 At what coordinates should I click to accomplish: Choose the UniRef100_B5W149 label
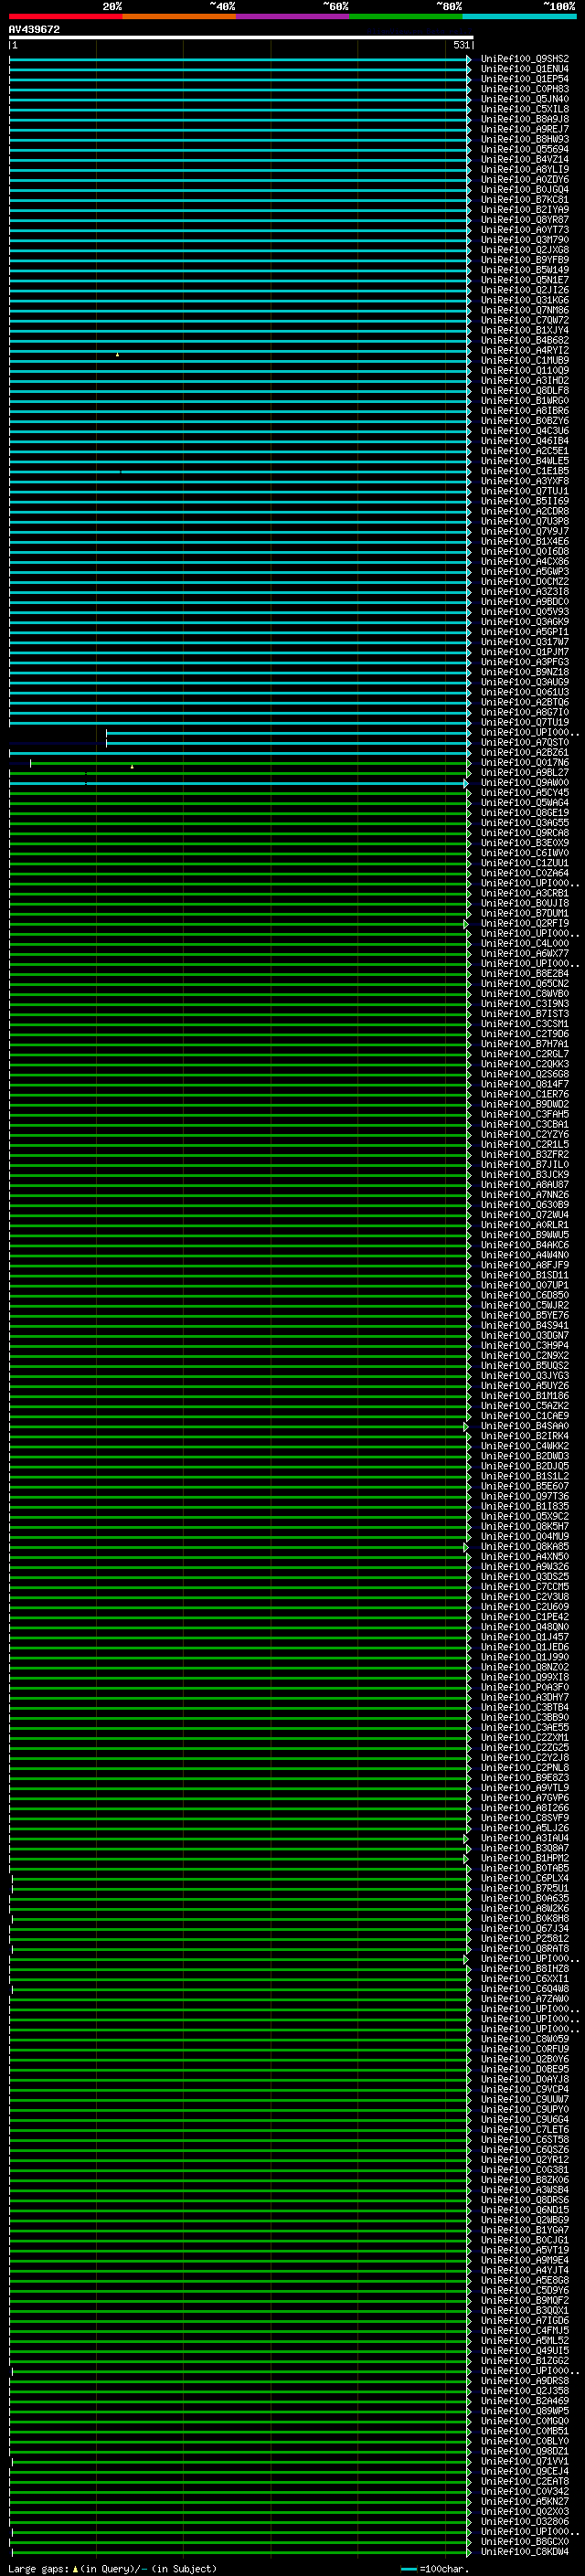[525, 270]
